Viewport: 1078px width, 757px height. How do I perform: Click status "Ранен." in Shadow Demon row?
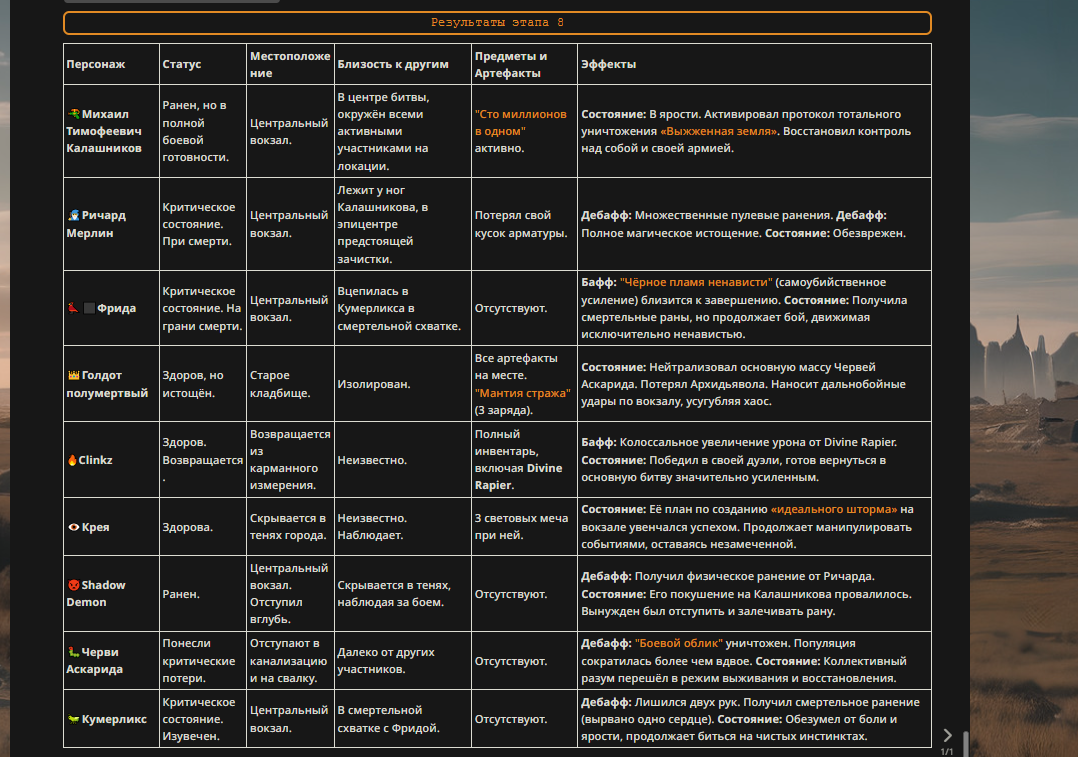181,594
